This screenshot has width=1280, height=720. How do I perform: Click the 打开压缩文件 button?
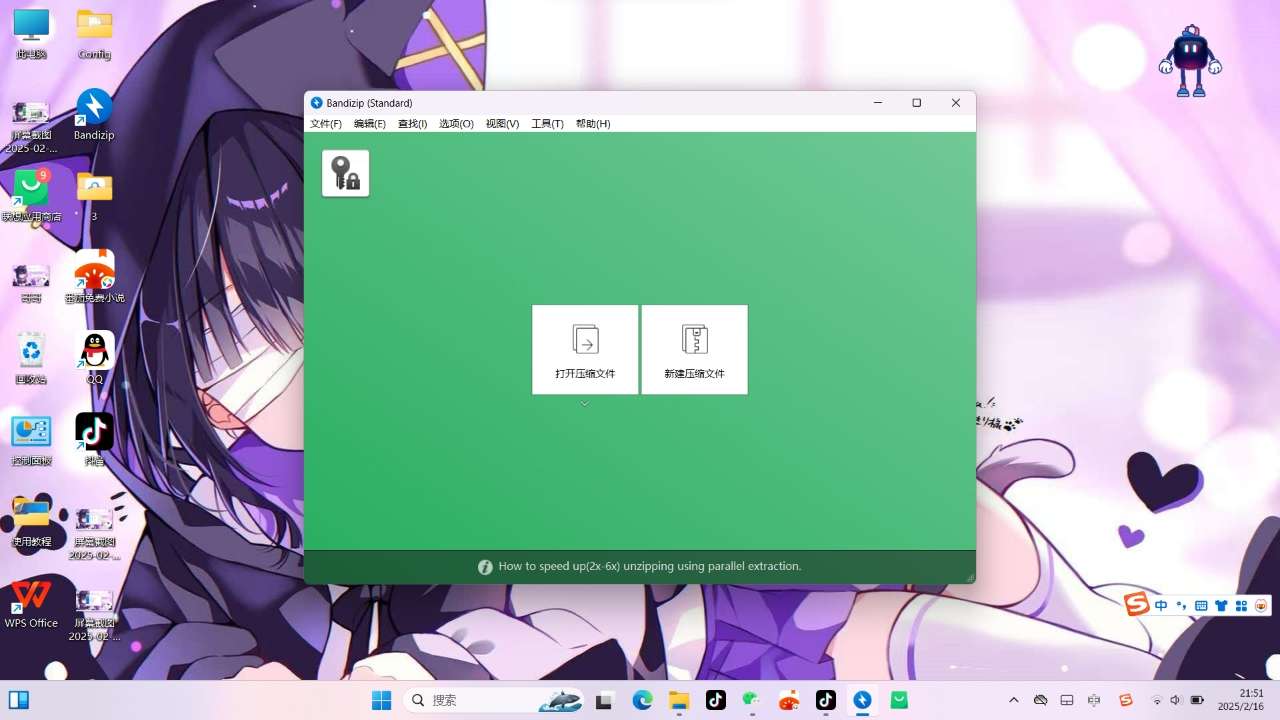585,350
